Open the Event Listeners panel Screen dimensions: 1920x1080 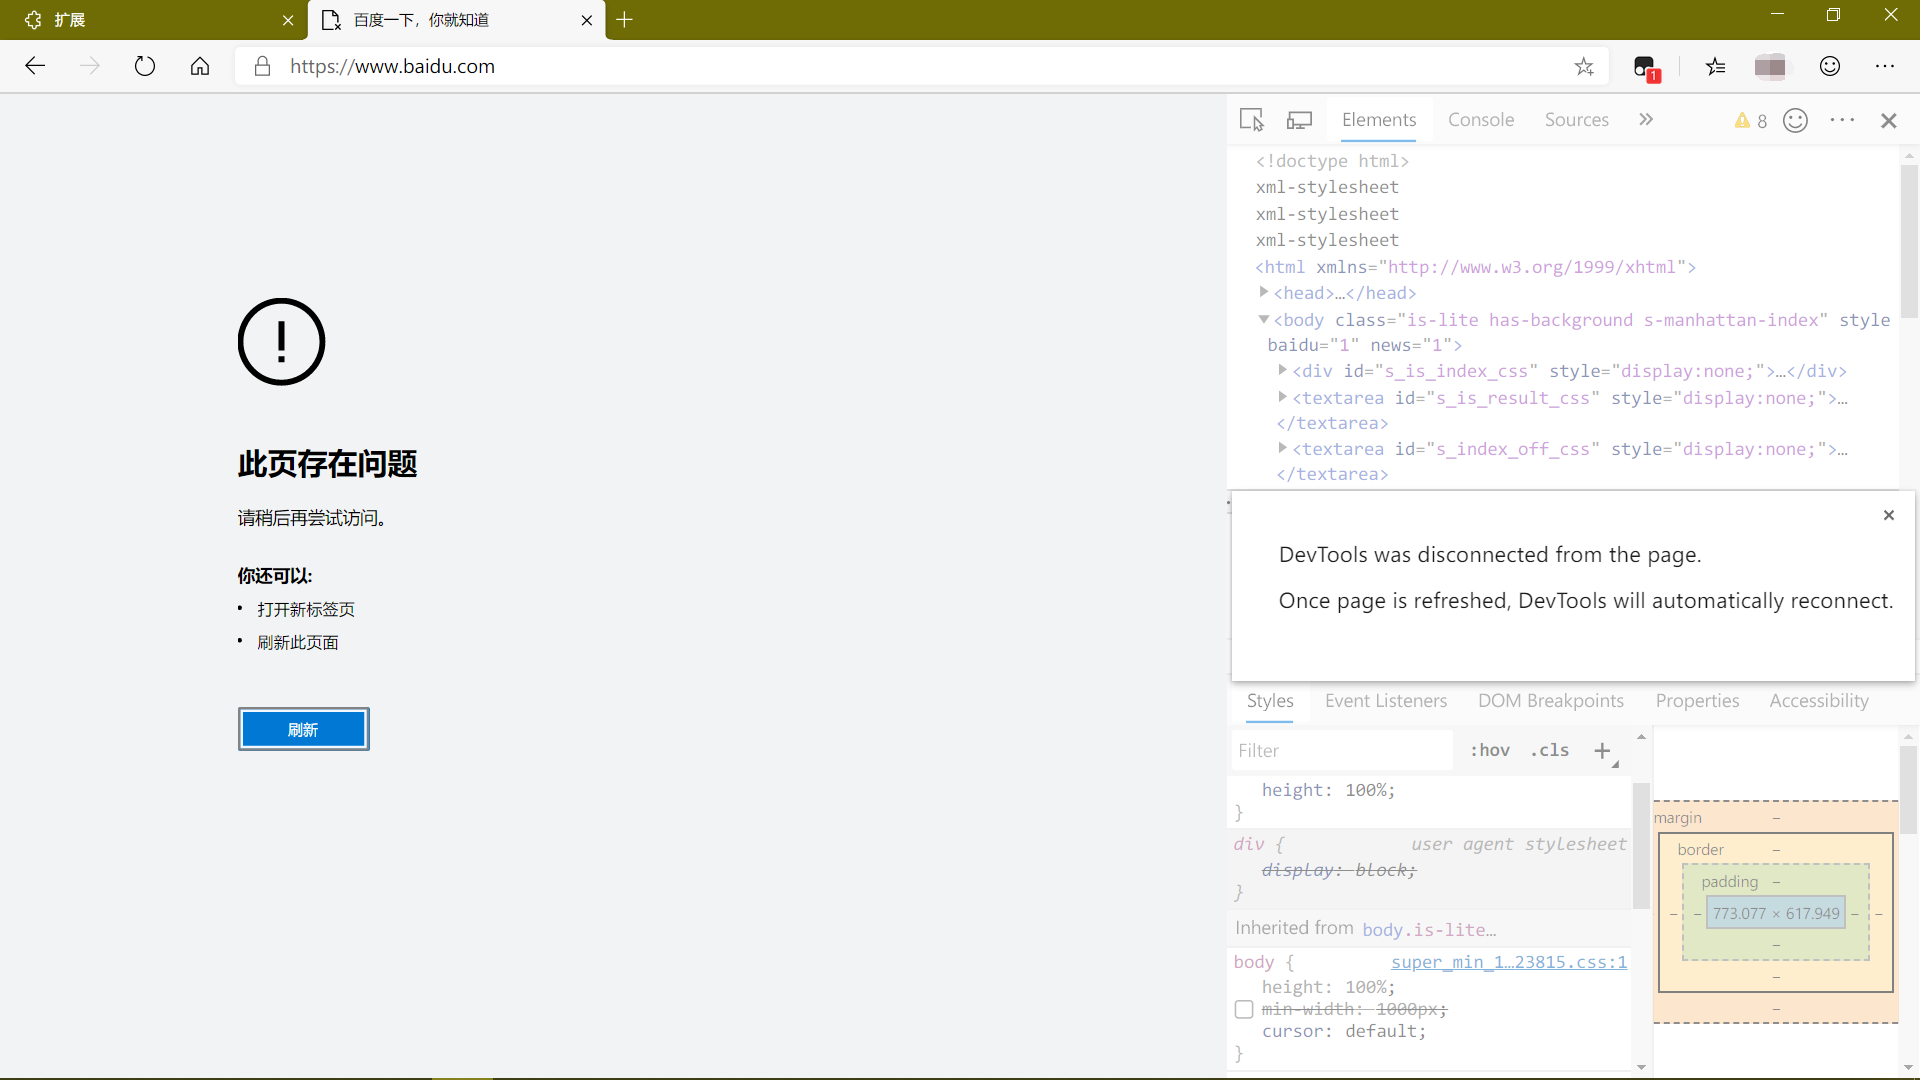[x=1385, y=700]
